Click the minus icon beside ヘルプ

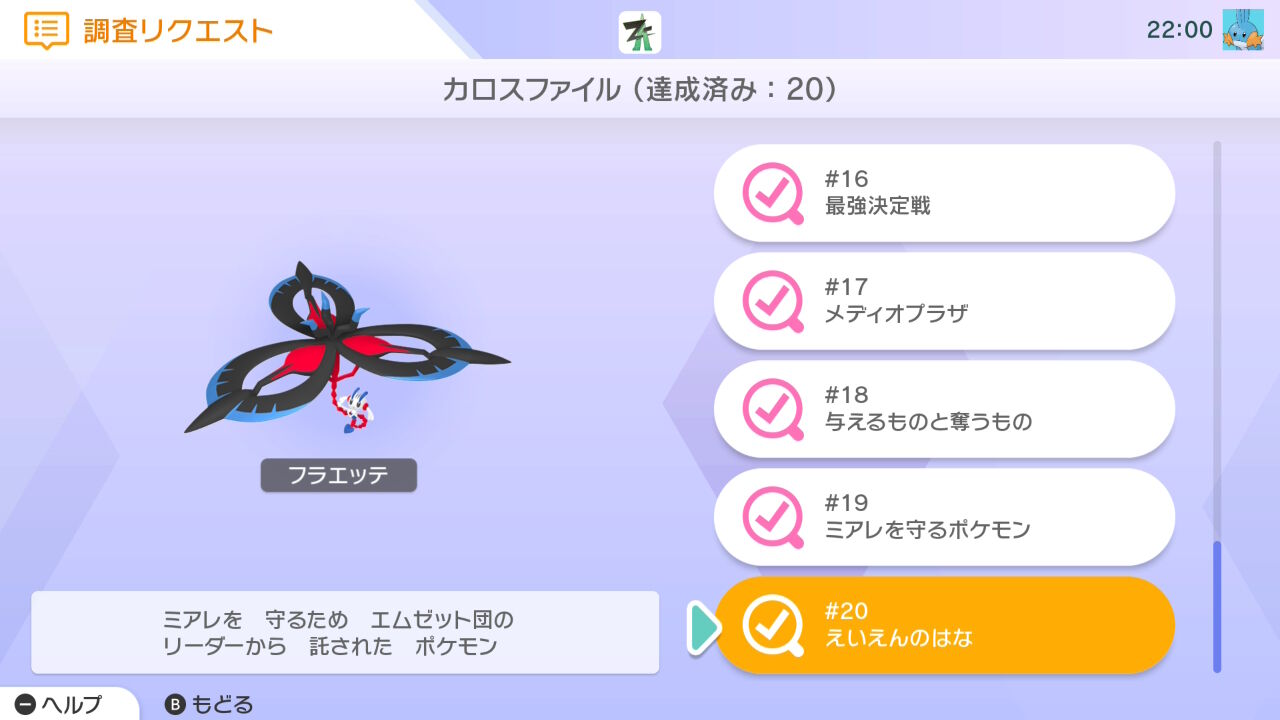[x=26, y=705]
